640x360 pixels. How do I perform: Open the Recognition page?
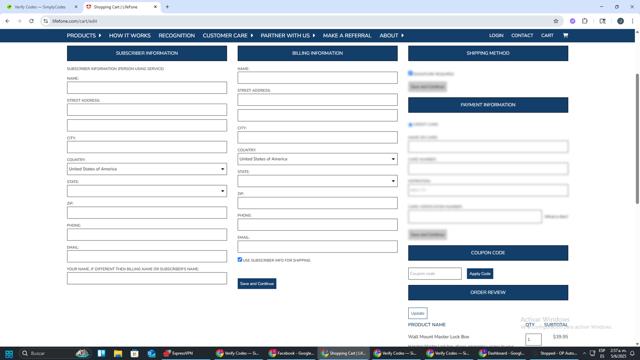[177, 36]
